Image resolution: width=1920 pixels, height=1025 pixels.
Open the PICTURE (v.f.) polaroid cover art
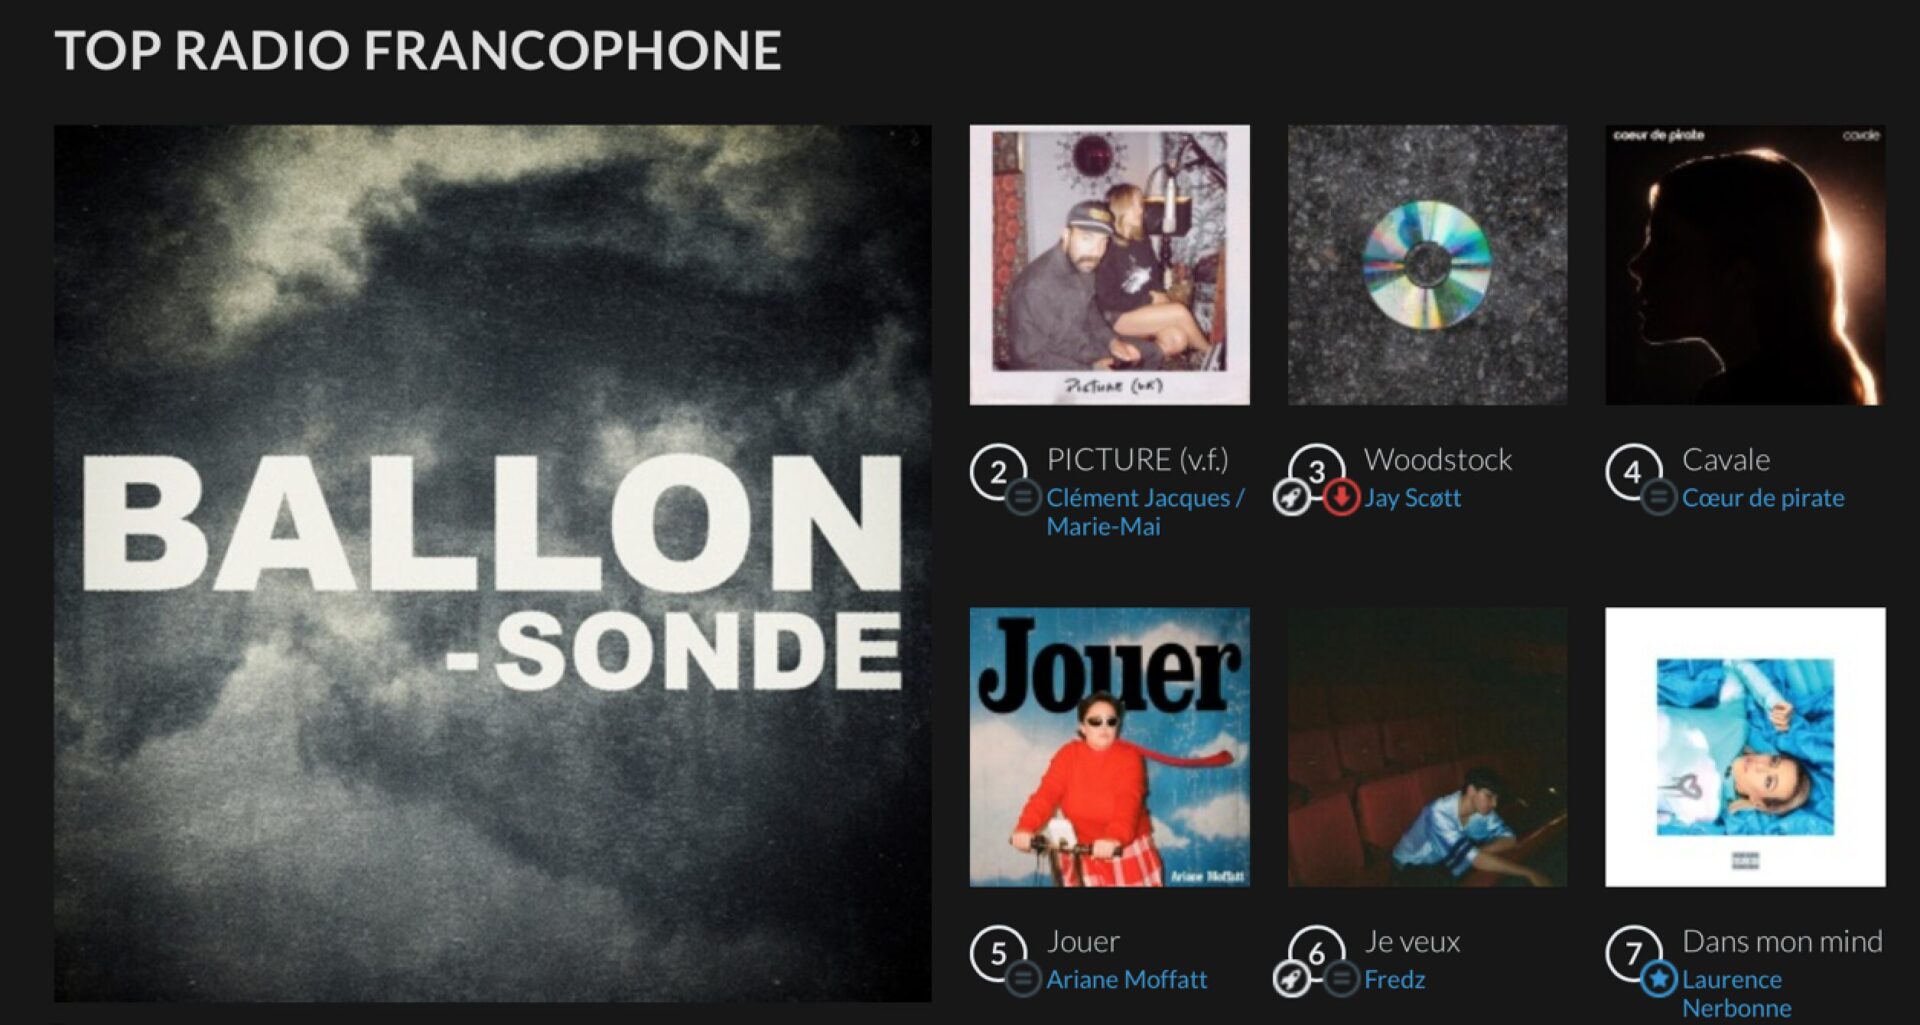point(1109,265)
